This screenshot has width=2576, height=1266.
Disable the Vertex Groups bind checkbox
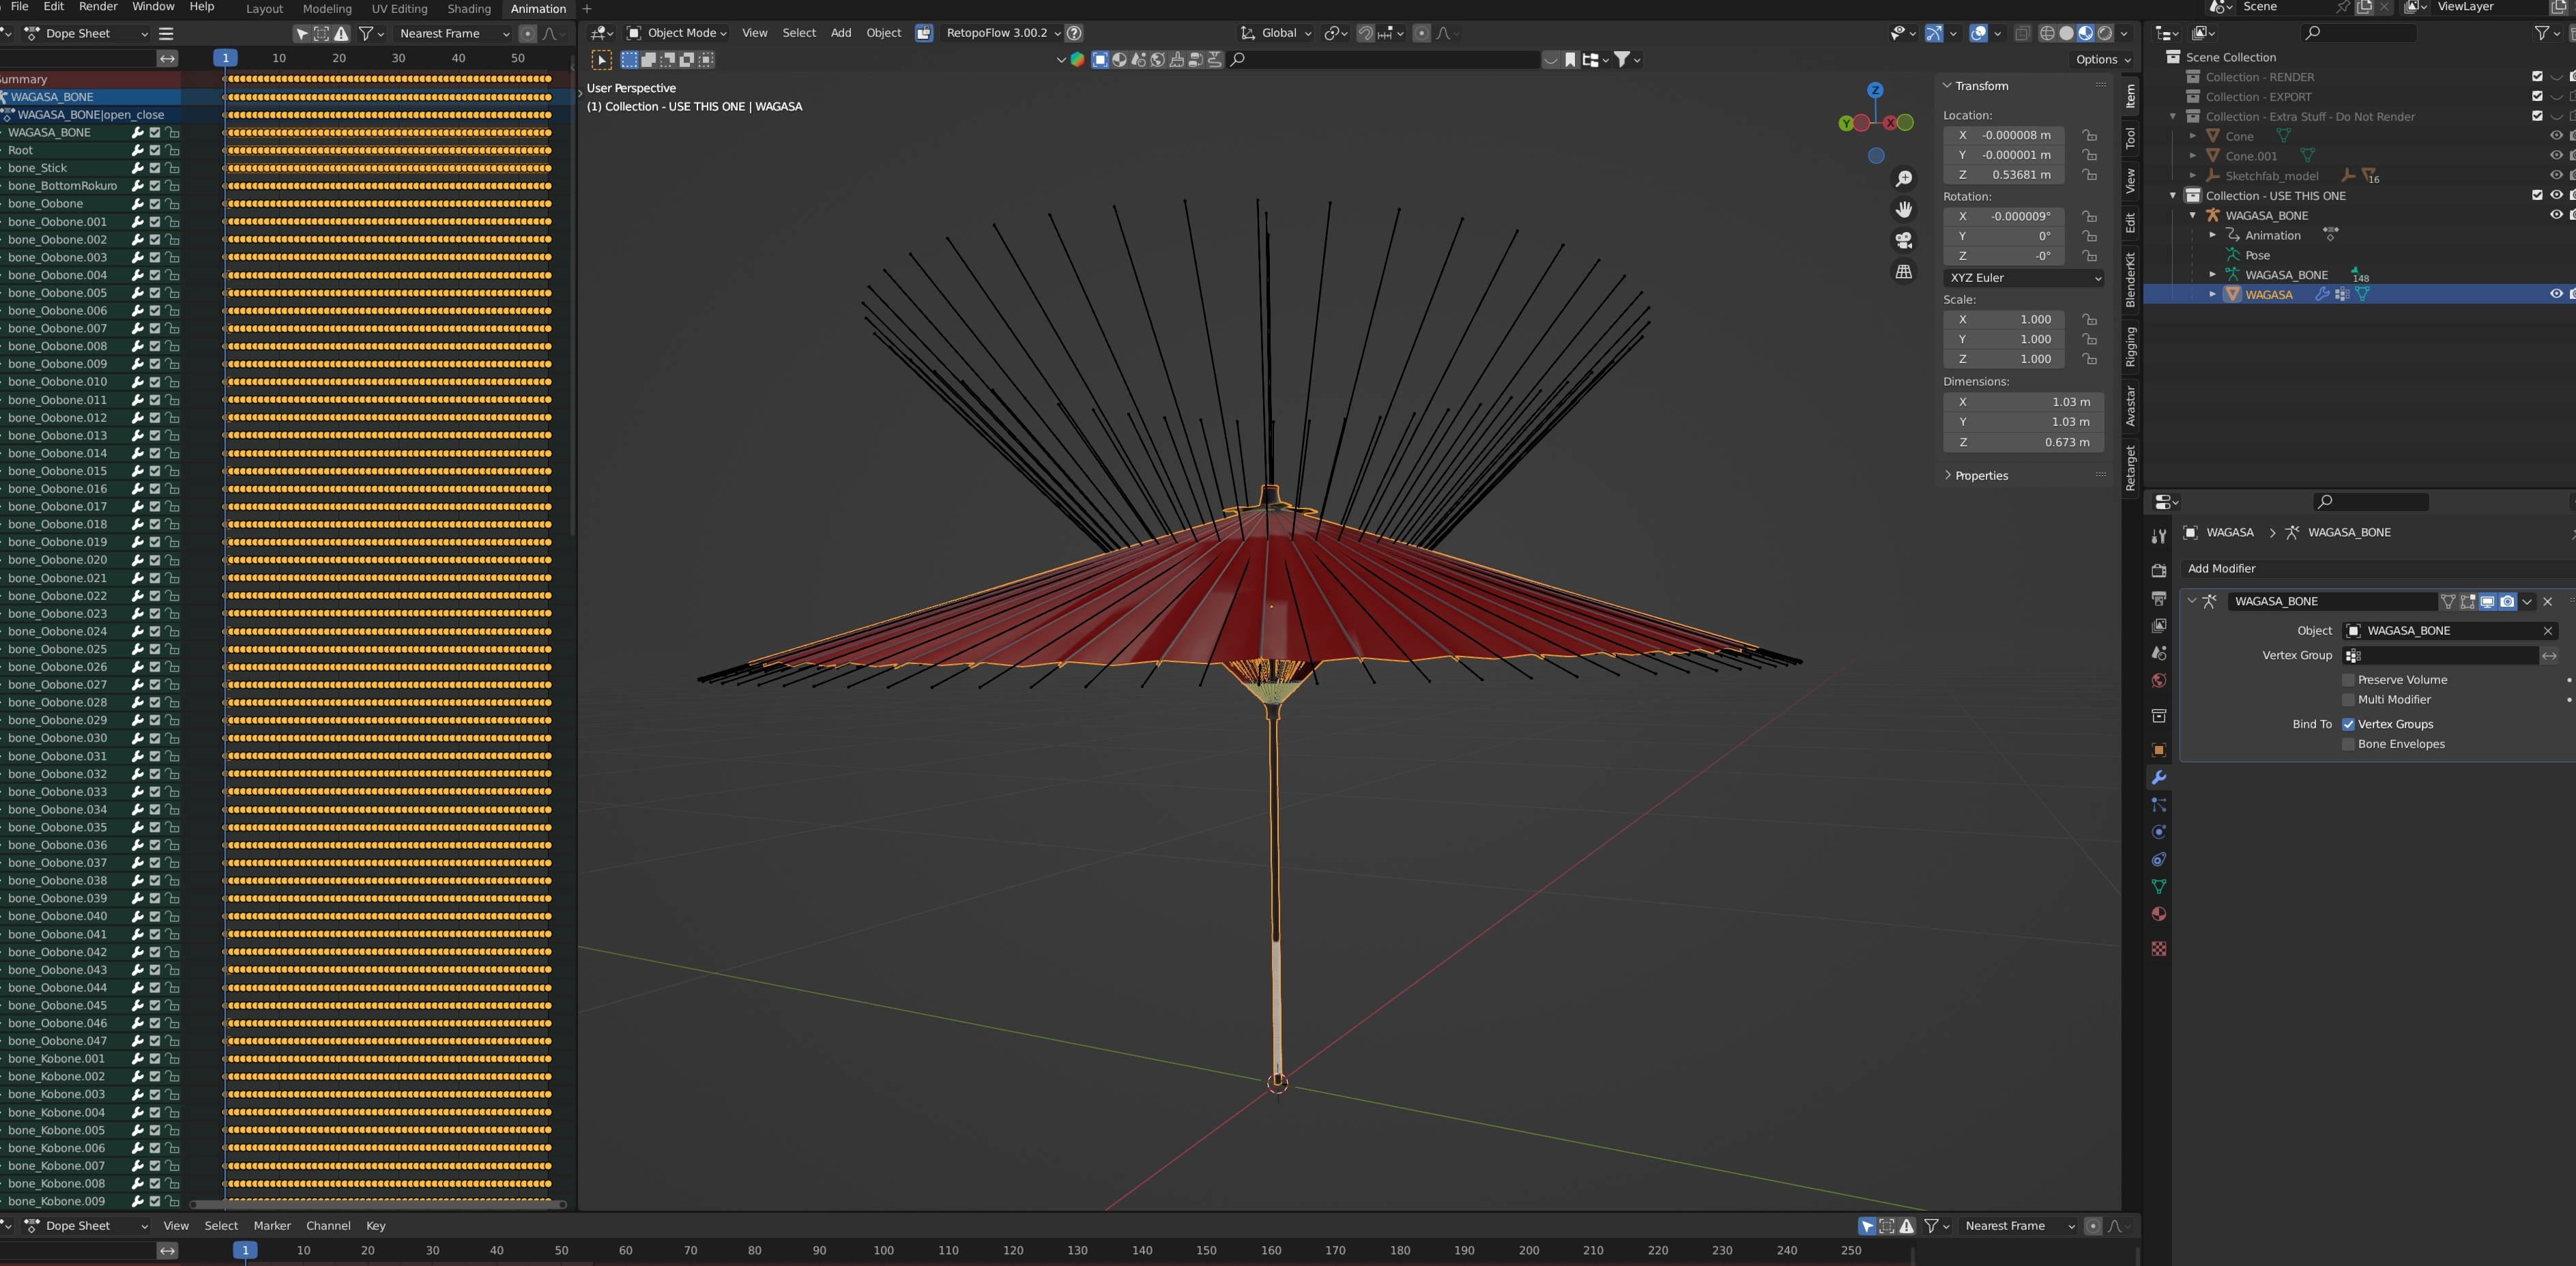pos(2348,724)
